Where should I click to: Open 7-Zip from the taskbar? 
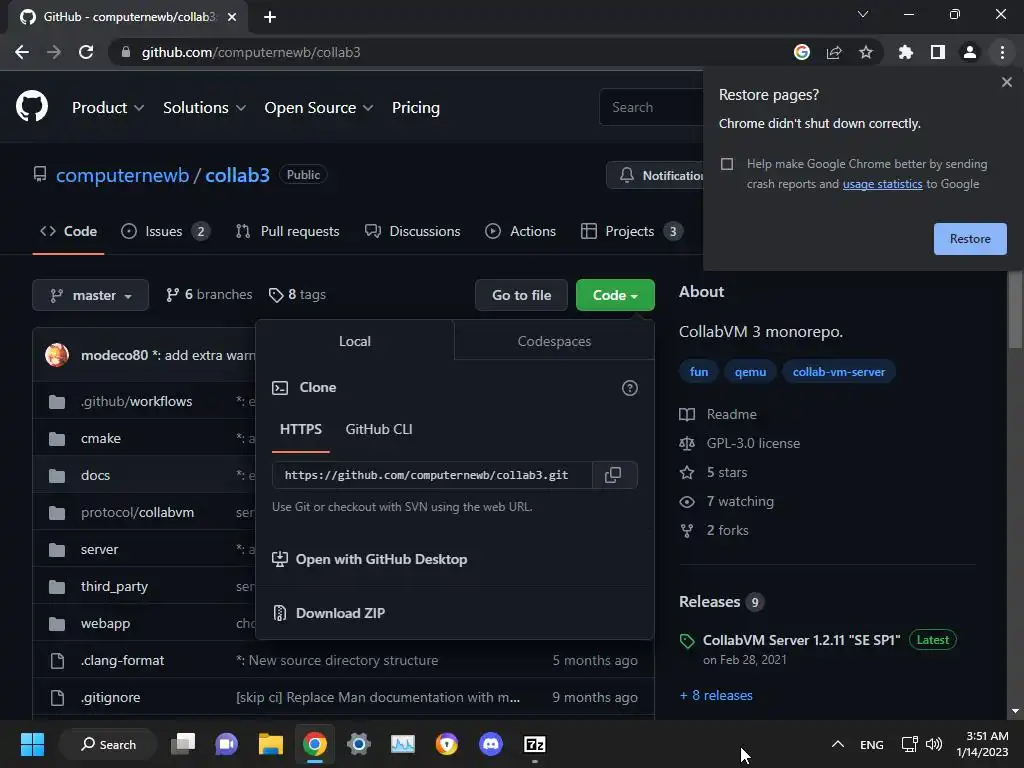[534, 744]
